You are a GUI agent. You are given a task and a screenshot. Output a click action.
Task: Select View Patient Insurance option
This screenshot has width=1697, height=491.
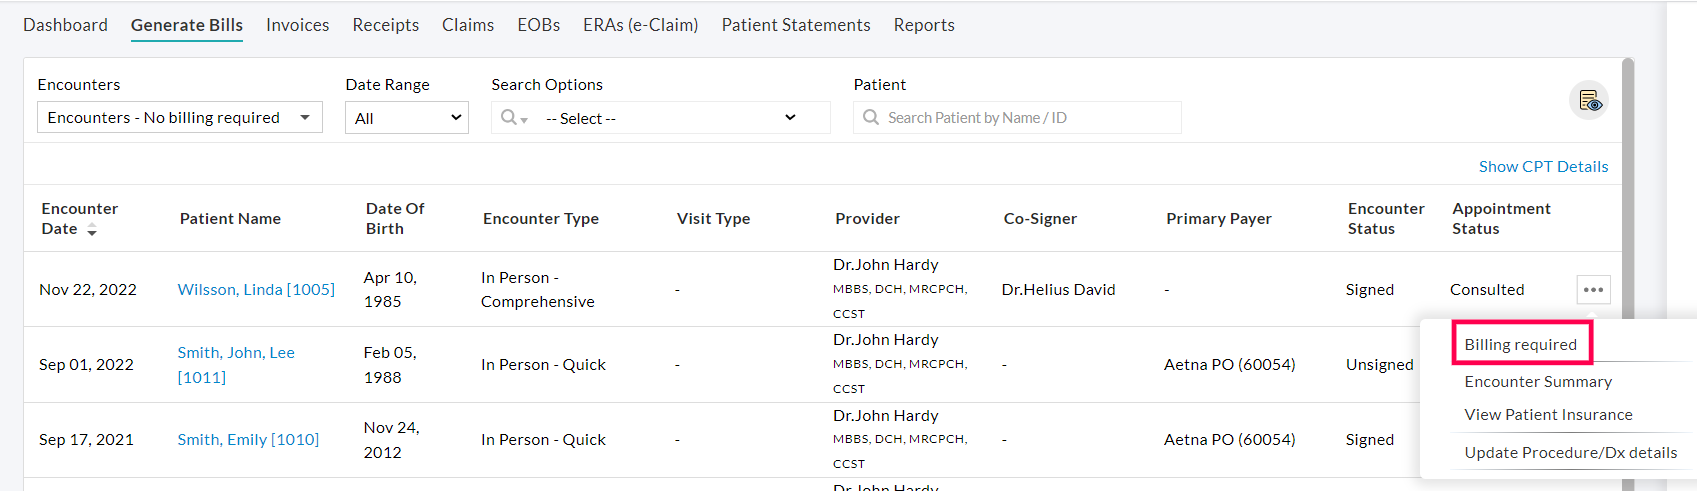(x=1548, y=415)
